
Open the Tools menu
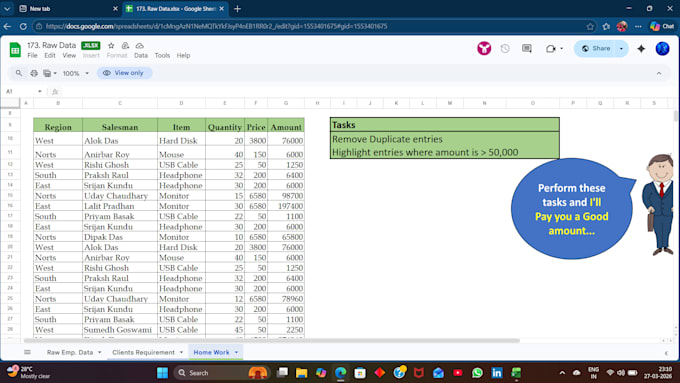162,56
